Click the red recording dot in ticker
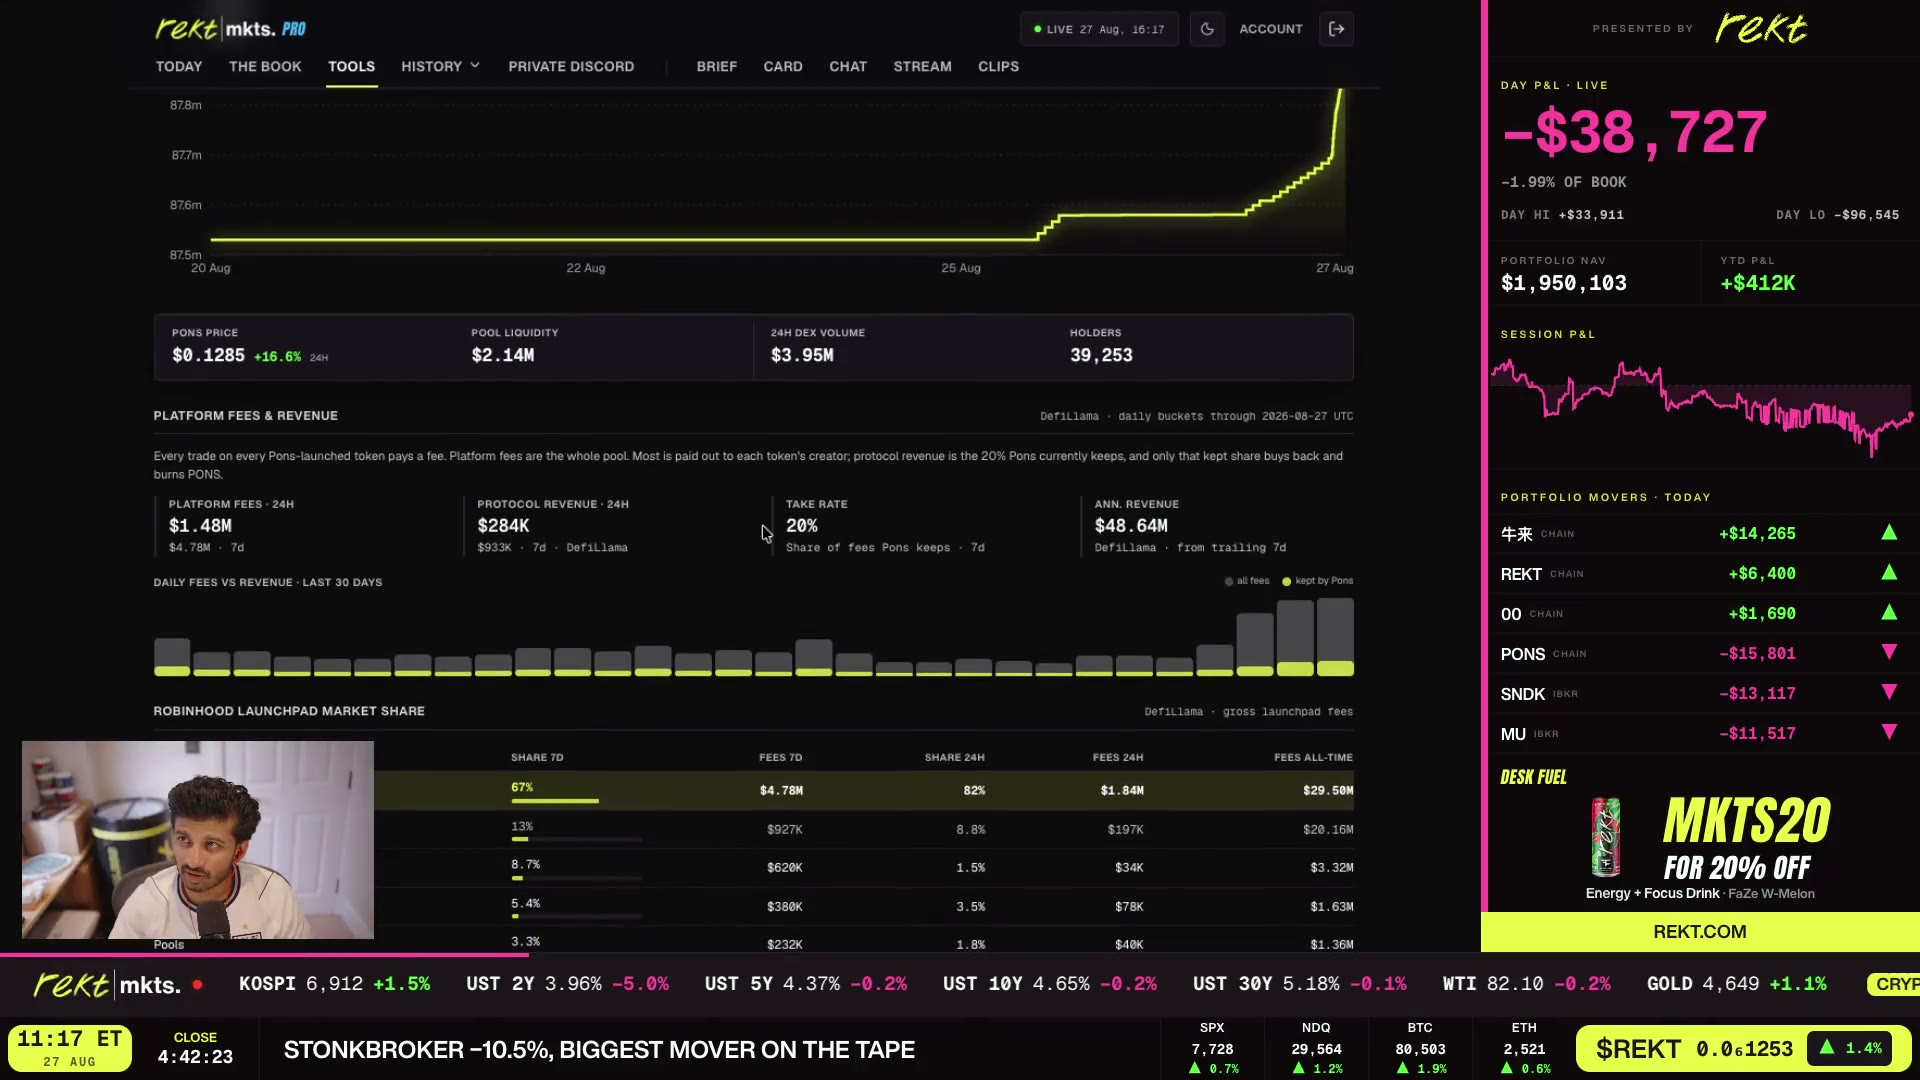Image resolution: width=1920 pixels, height=1080 pixels. coord(197,985)
